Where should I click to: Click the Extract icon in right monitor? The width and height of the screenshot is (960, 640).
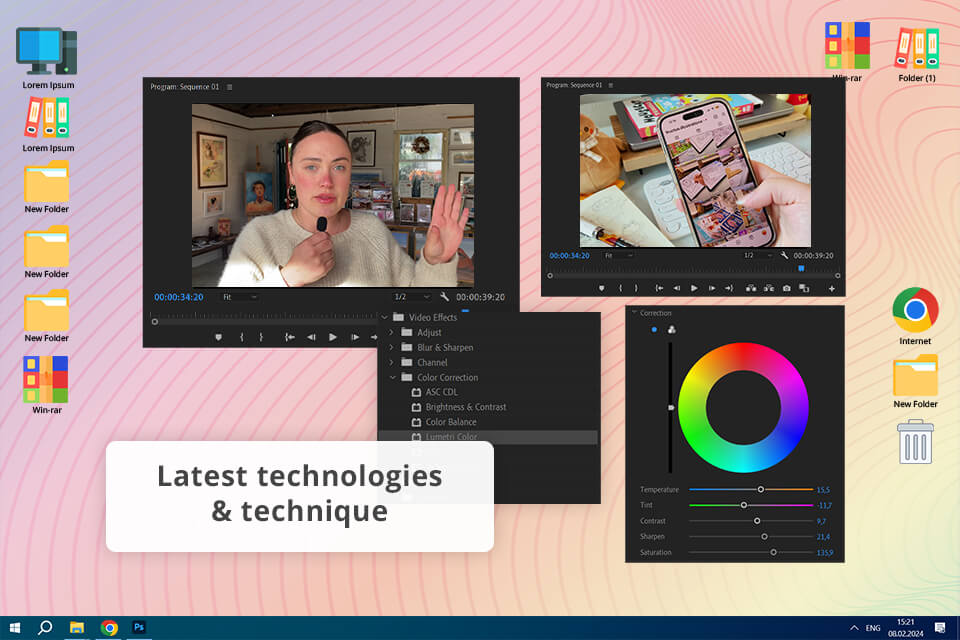pos(769,288)
